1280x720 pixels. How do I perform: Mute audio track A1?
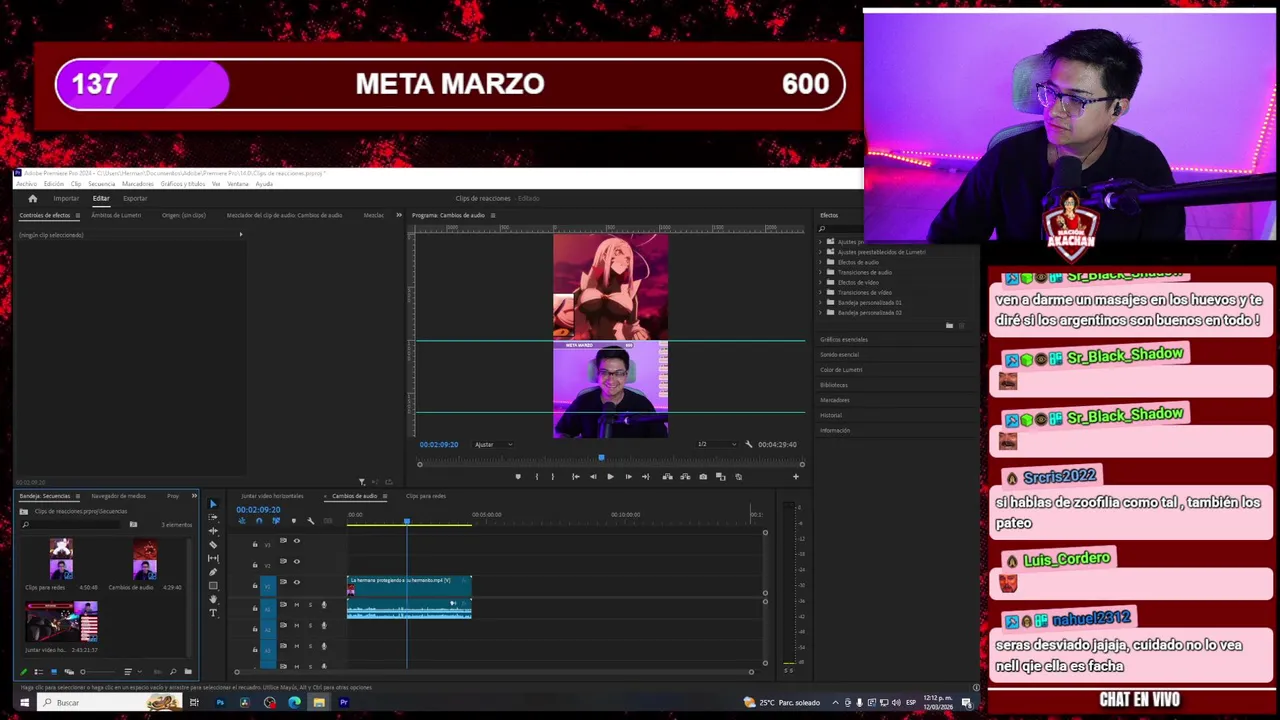coord(297,605)
